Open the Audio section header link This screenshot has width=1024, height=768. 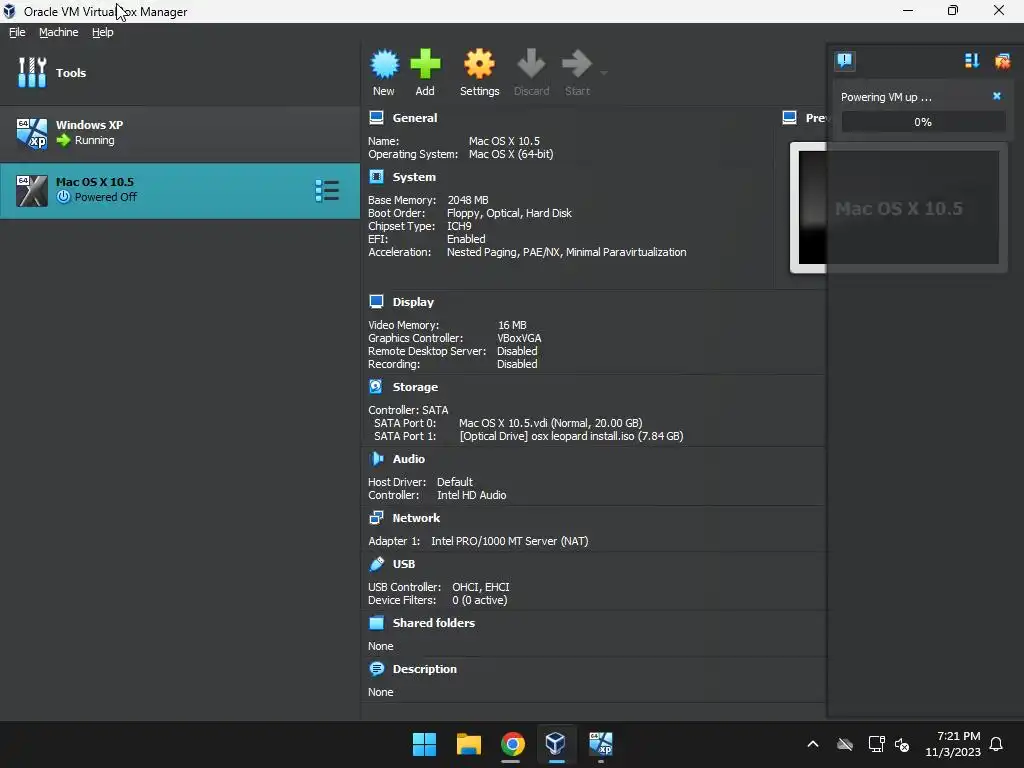click(409, 459)
